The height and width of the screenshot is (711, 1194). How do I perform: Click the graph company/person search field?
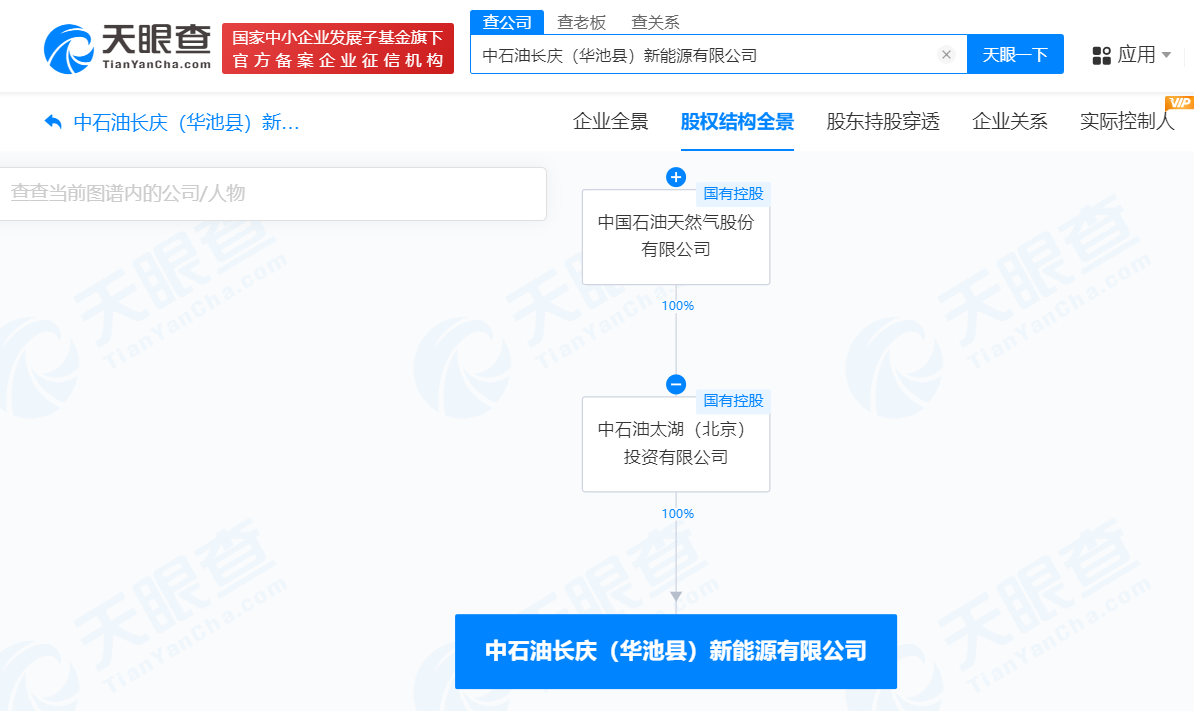[x=273, y=194]
